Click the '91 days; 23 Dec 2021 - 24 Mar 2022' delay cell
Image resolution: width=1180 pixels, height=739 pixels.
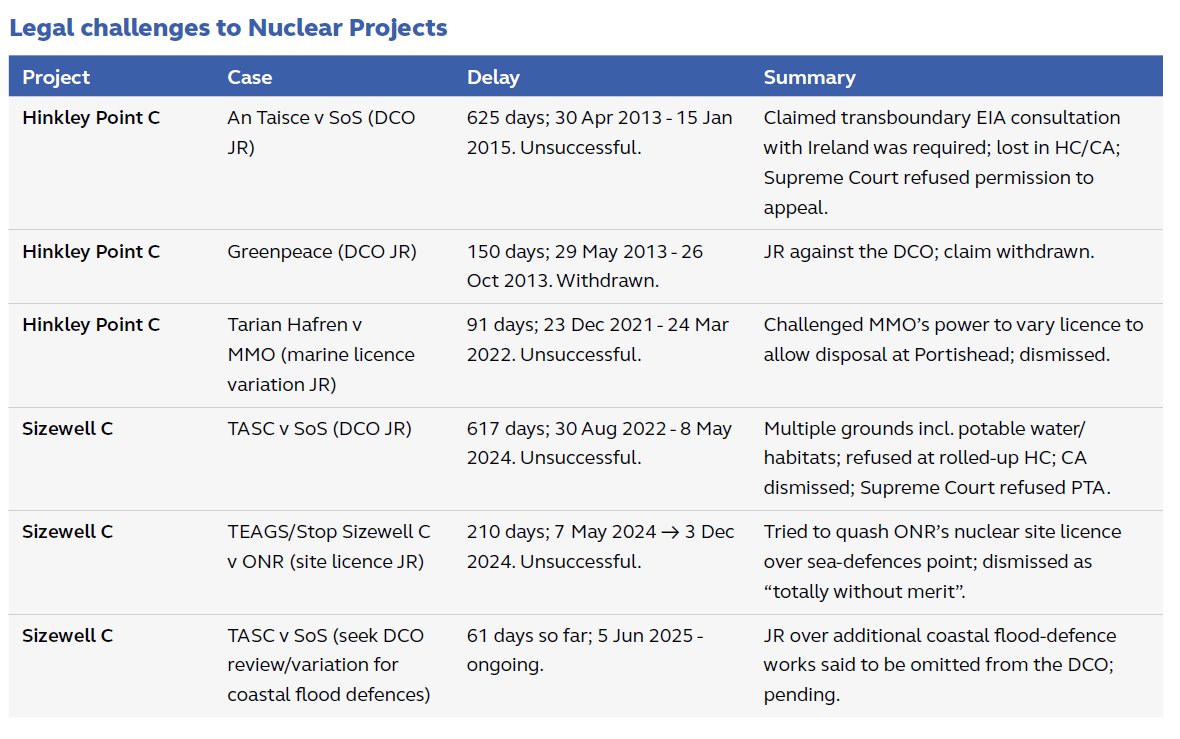(598, 339)
